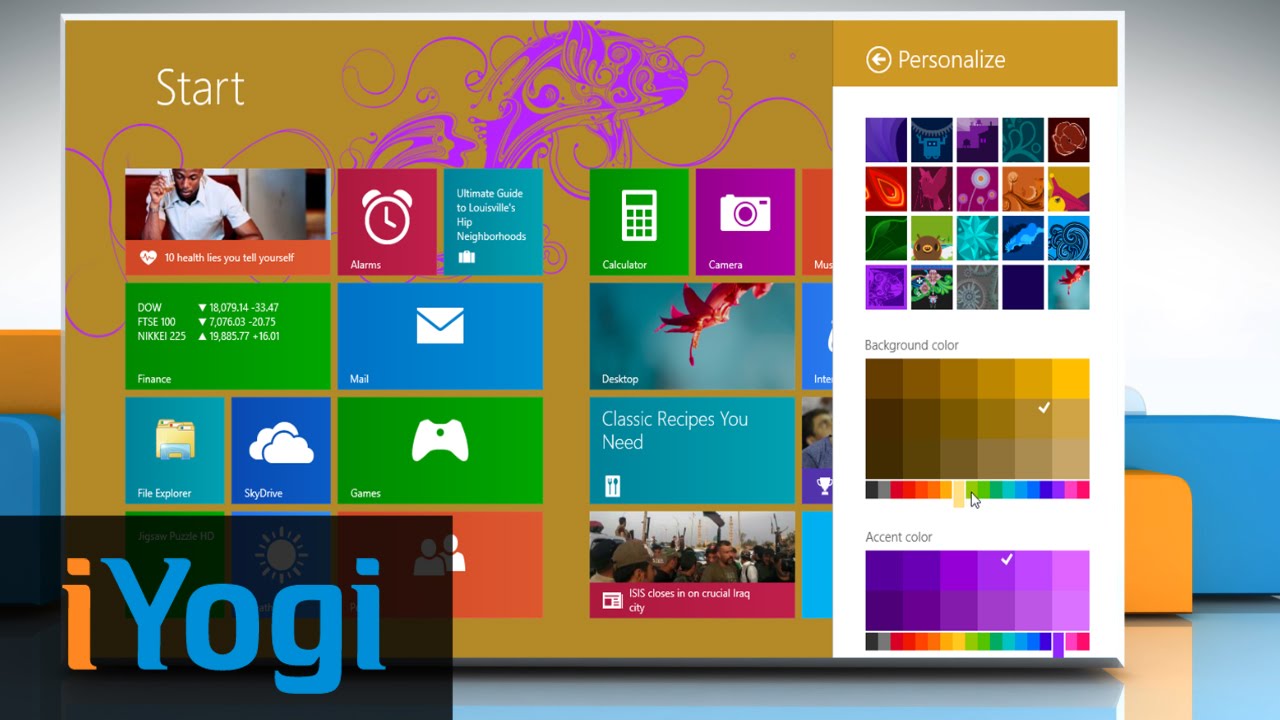Launch the Calculator tile

pyautogui.click(x=639, y=222)
